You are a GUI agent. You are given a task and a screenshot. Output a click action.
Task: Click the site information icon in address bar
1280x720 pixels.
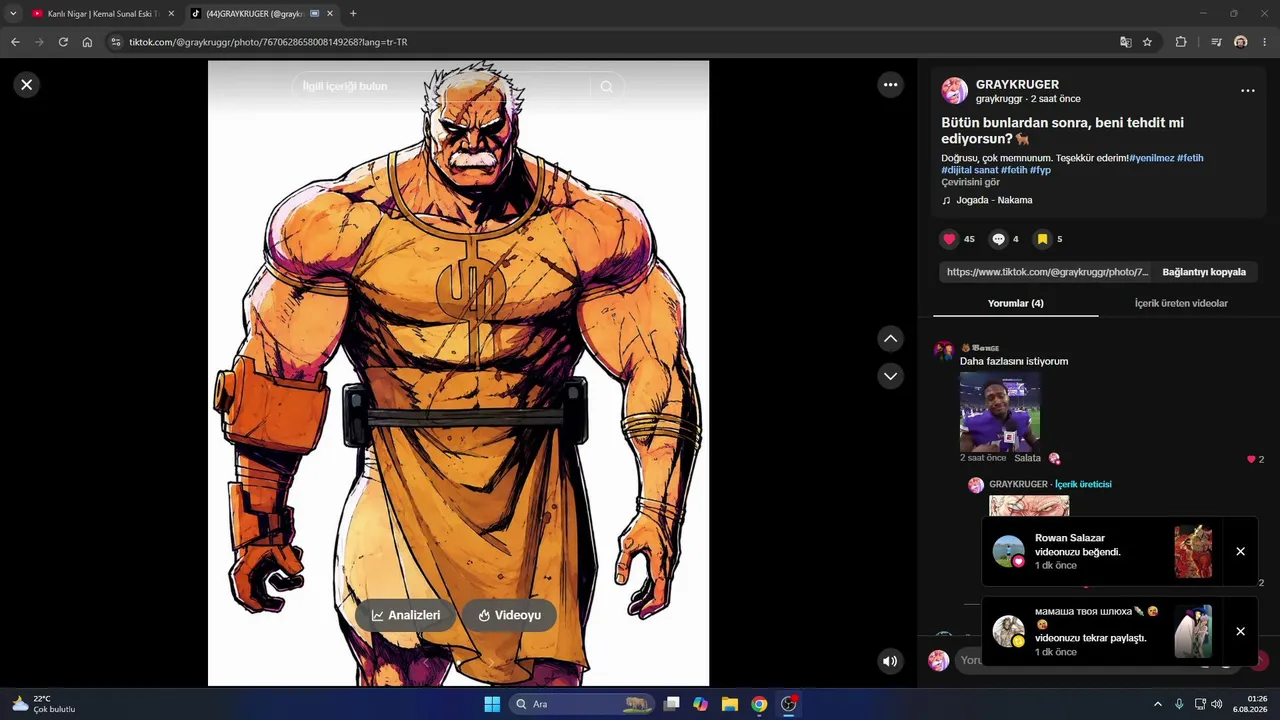click(116, 42)
